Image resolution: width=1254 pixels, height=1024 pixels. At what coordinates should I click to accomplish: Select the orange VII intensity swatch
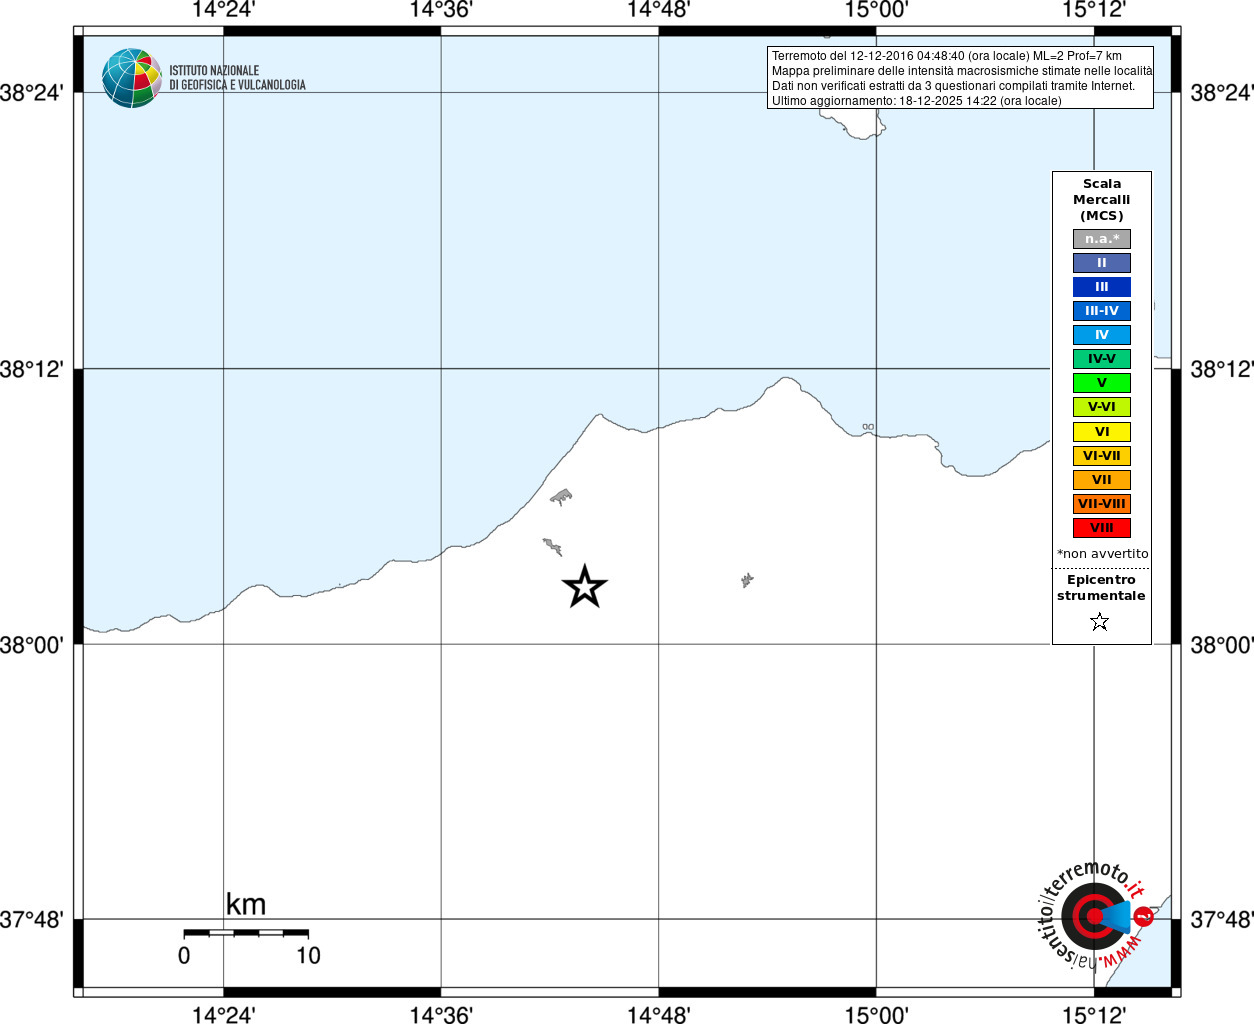[1102, 480]
